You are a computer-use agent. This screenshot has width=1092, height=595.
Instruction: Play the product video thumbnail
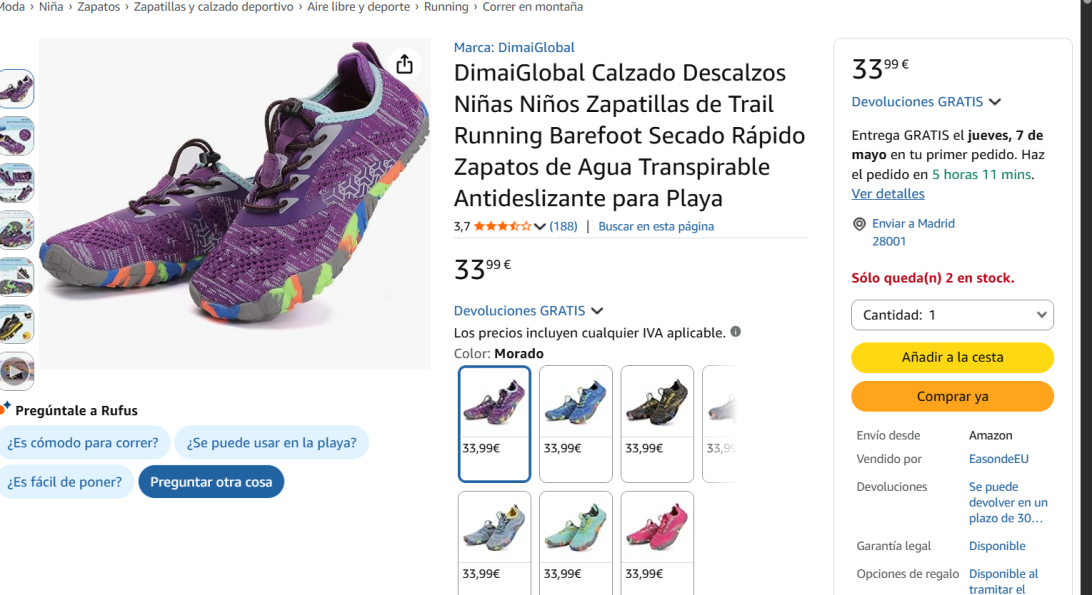click(x=15, y=371)
